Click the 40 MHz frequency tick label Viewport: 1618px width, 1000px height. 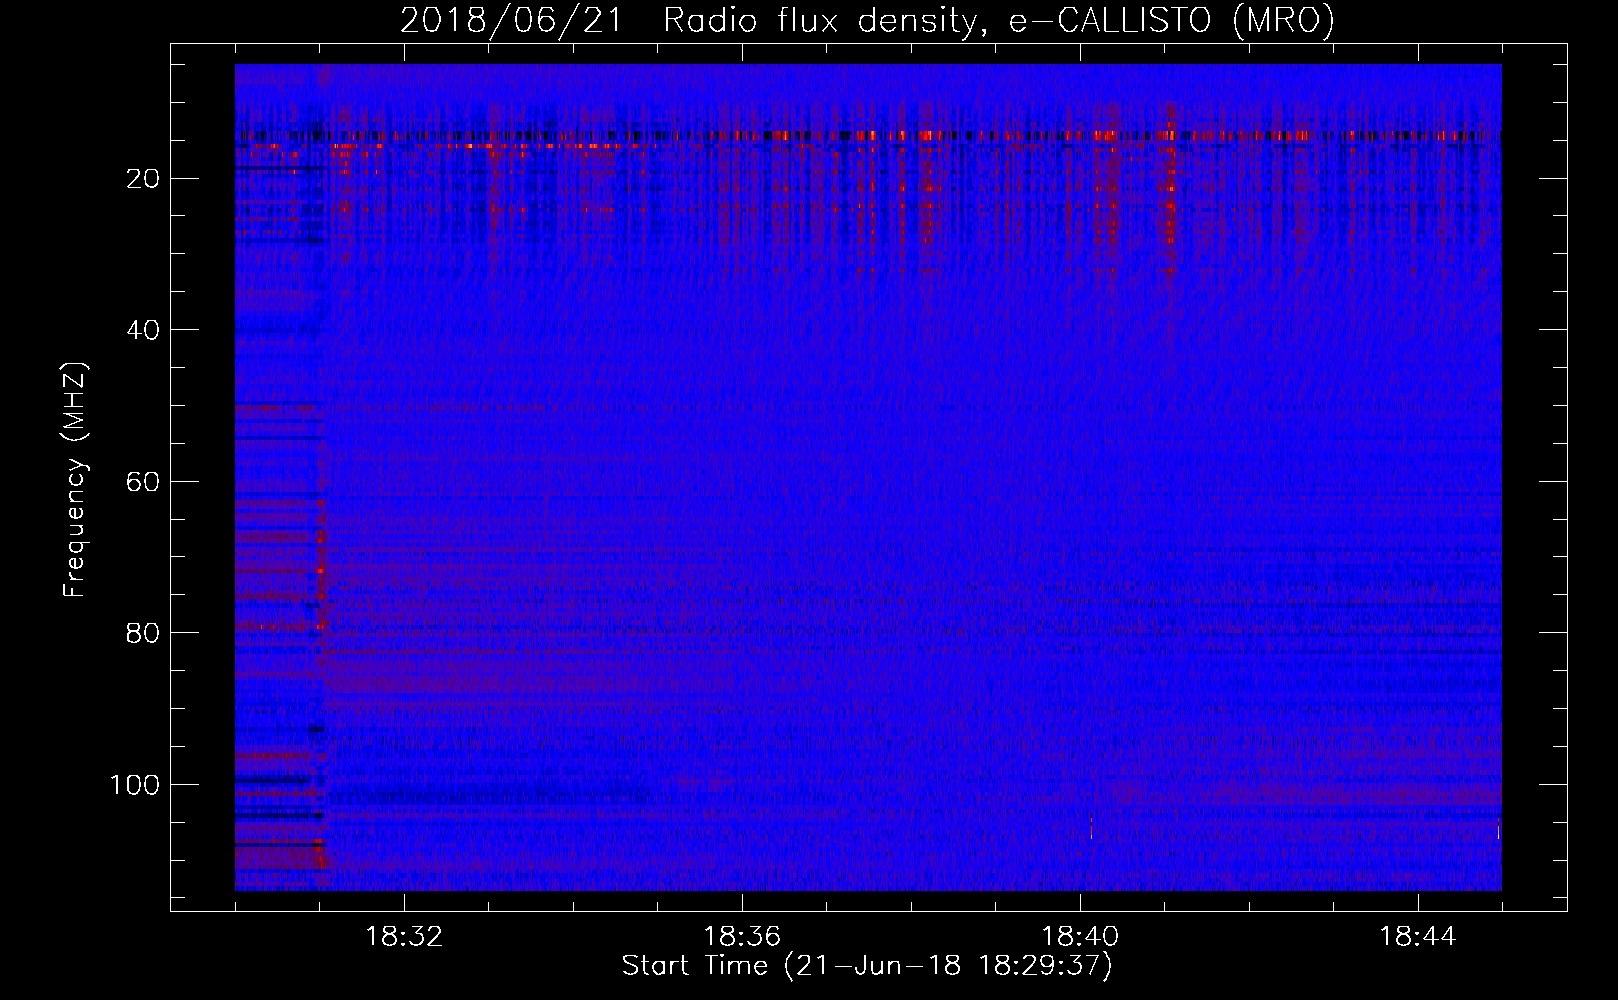(x=143, y=330)
